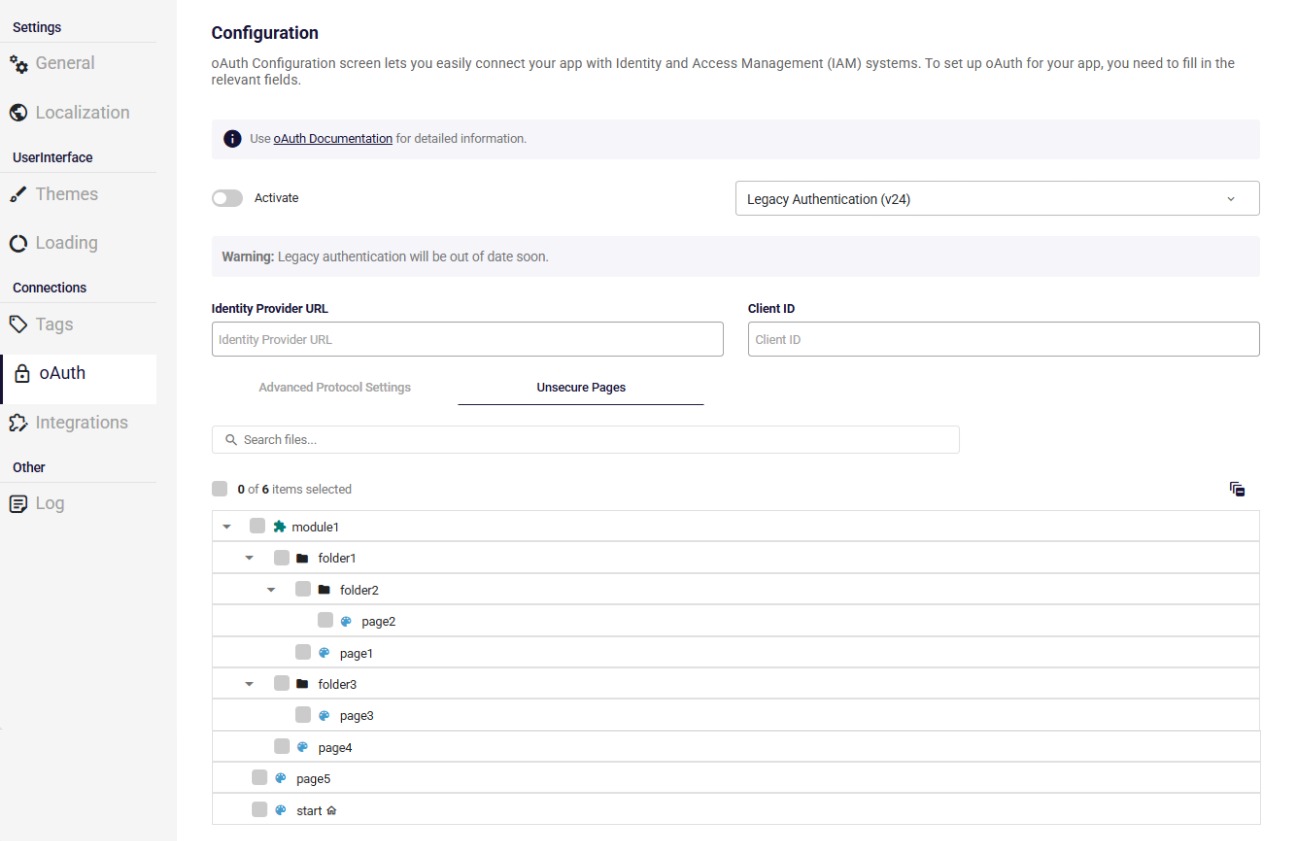Open the Legacy Authentication (v24) dropdown
This screenshot has height=841, width=1297.
[x=996, y=199]
